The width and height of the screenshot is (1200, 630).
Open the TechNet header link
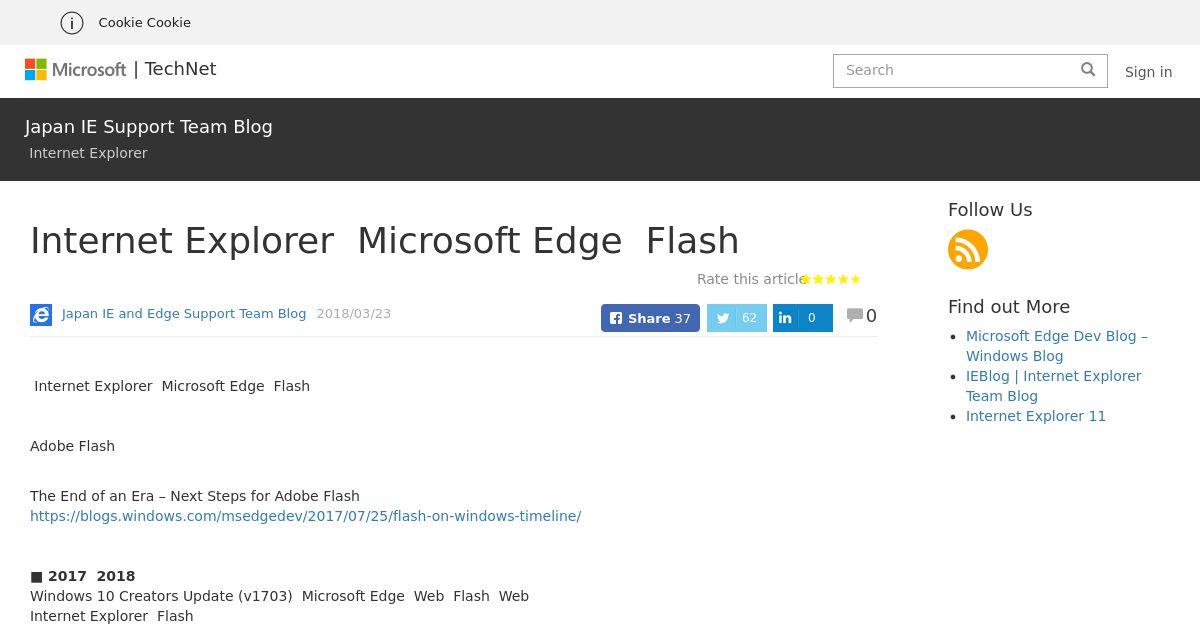pos(180,69)
